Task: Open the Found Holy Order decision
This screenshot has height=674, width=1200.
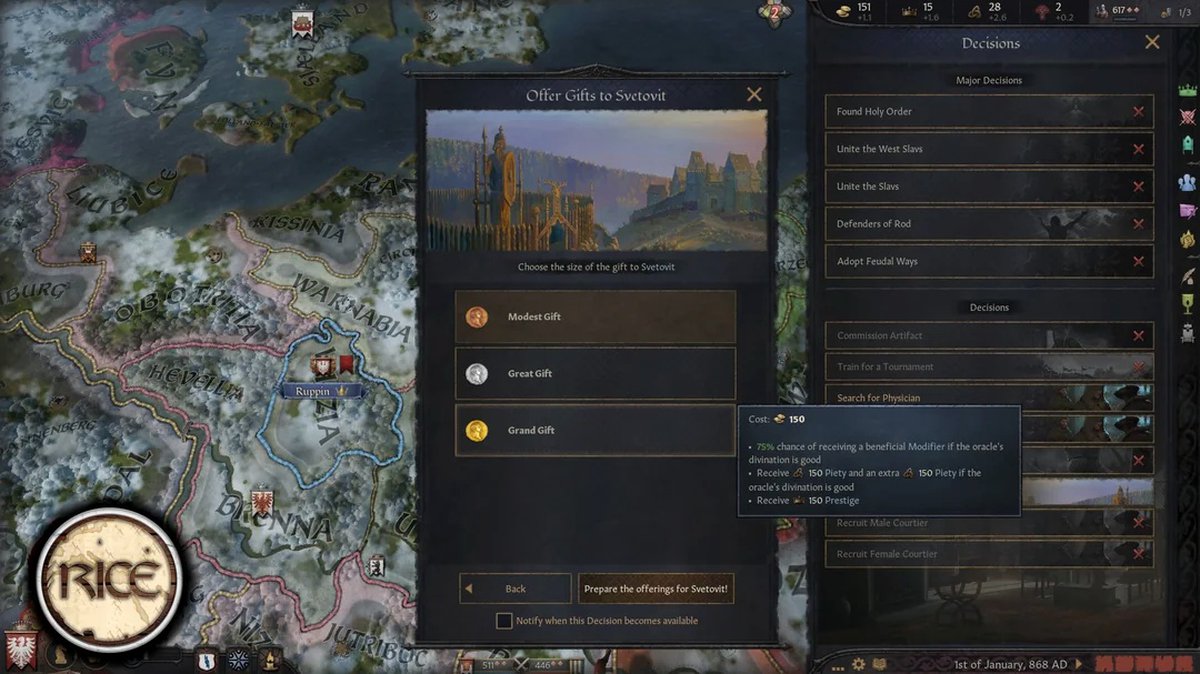Action: click(x=989, y=112)
